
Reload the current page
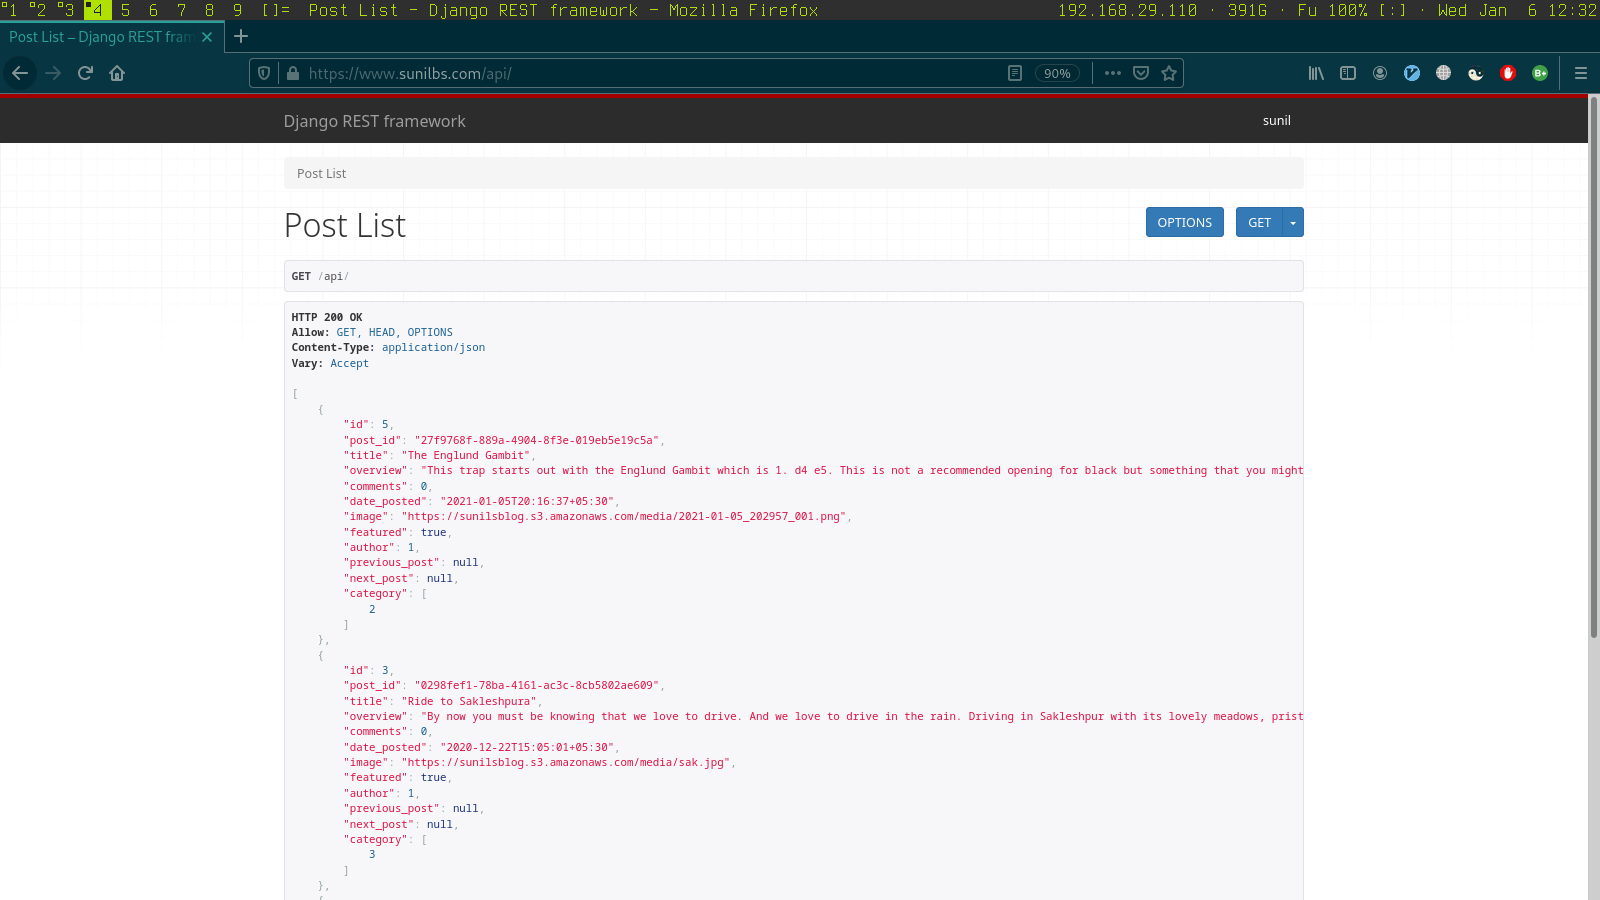85,73
